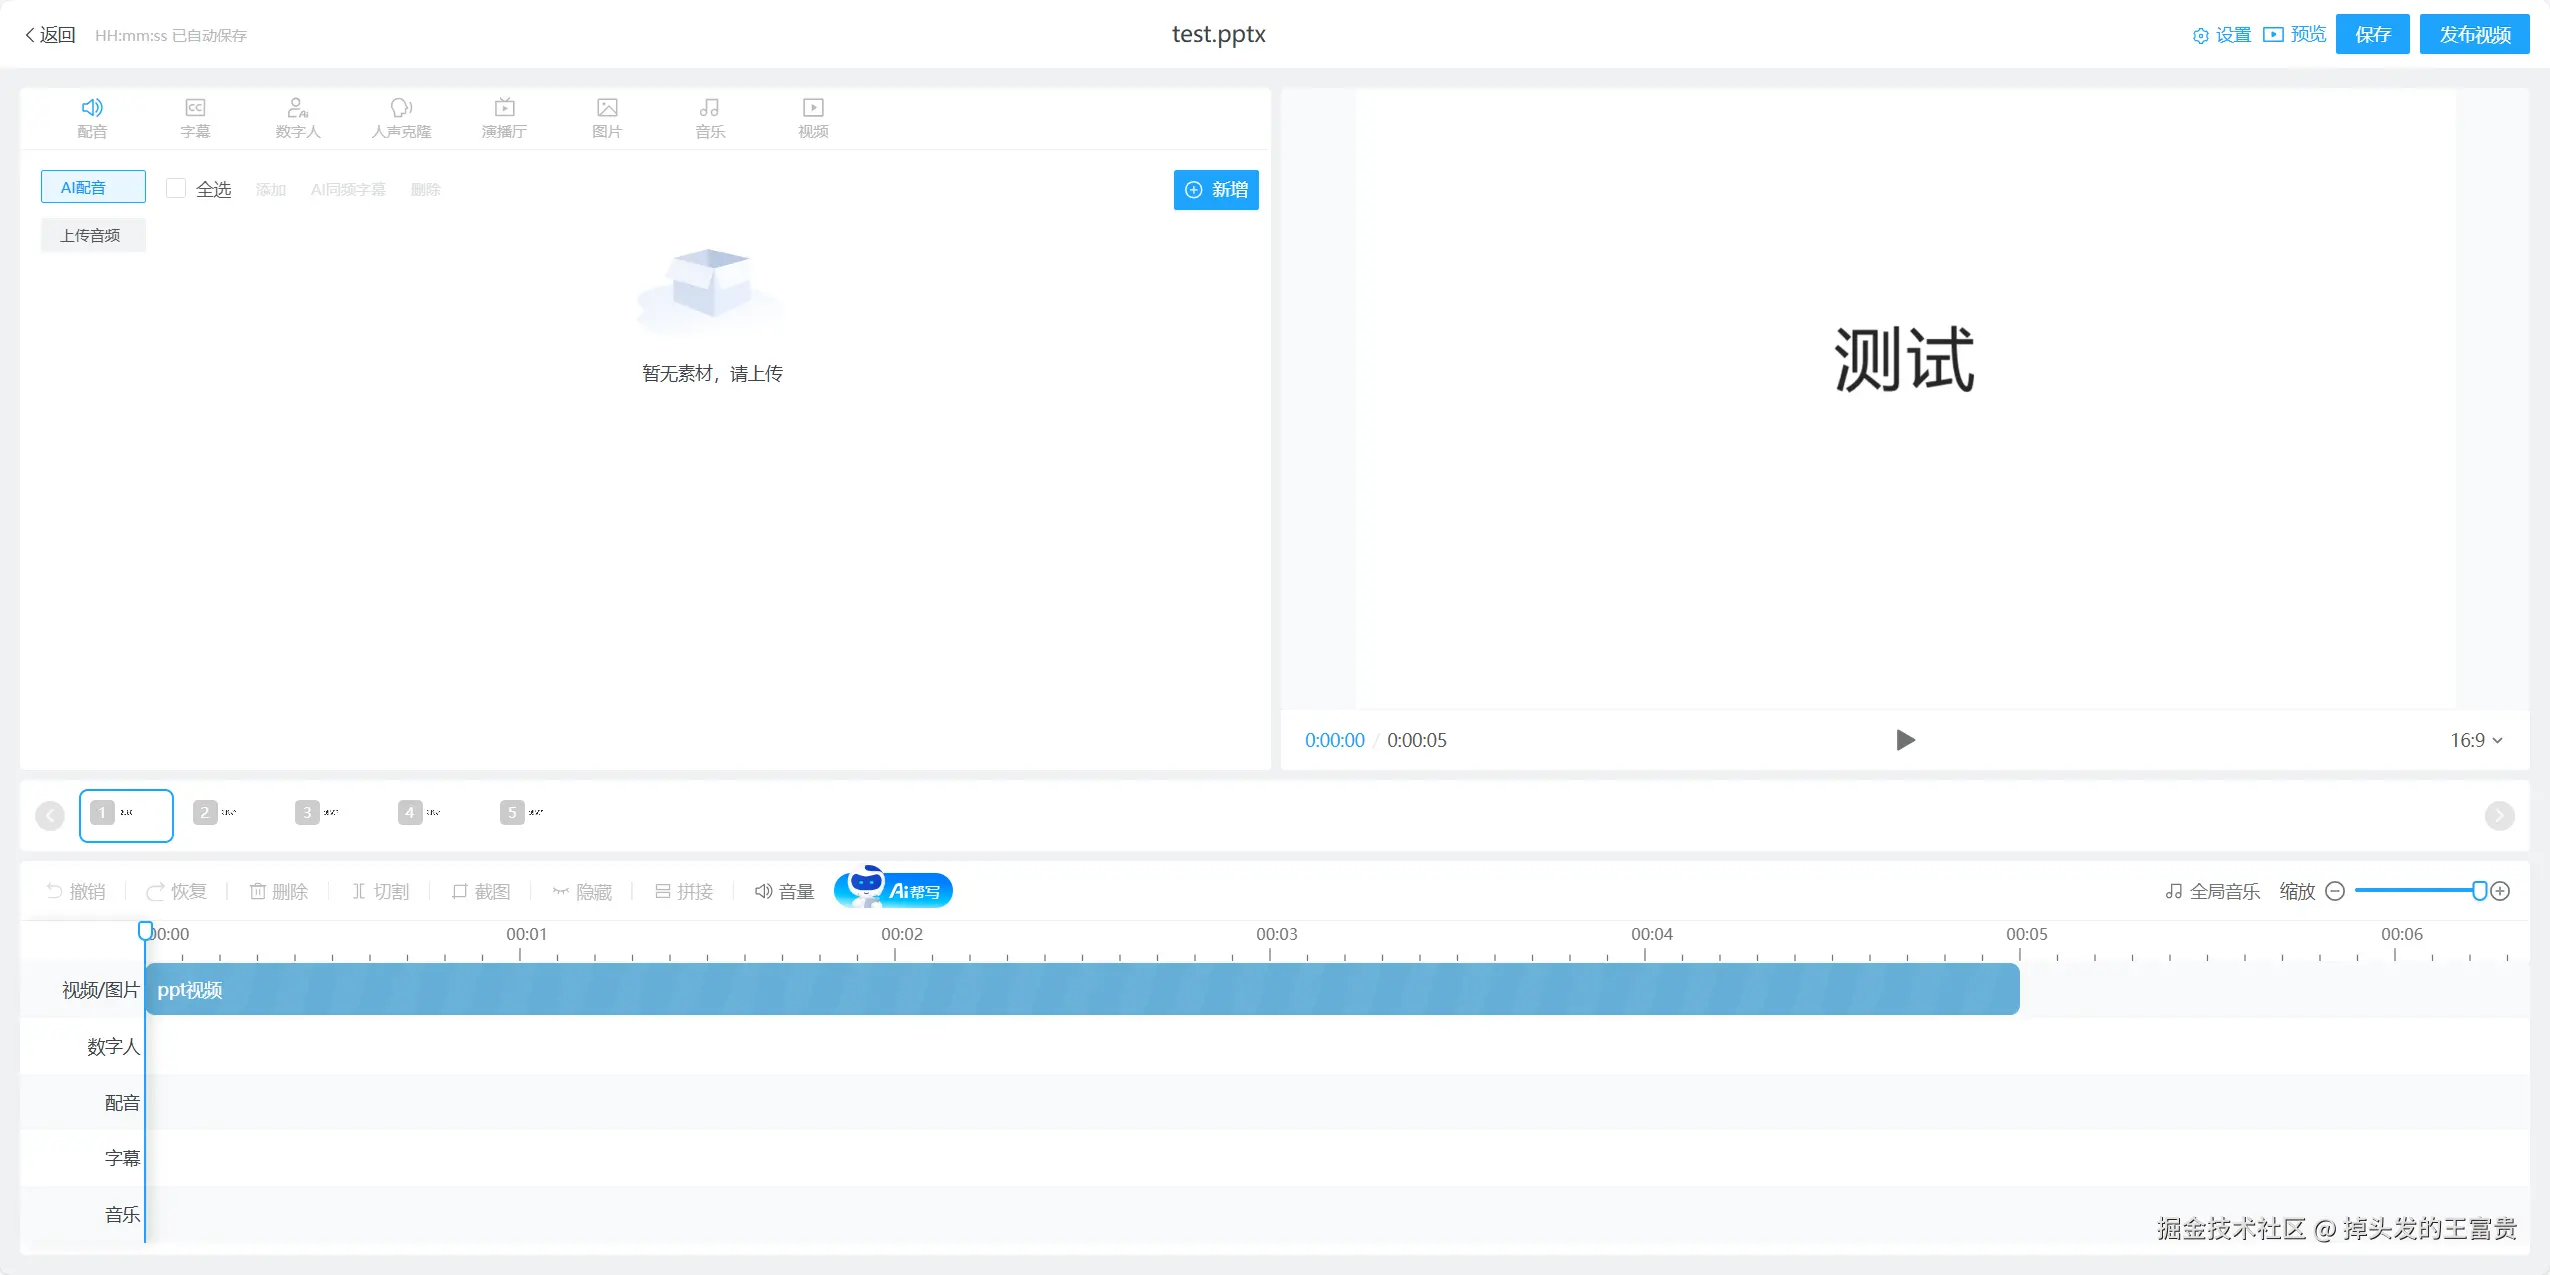Select the 图片 image icon

point(607,108)
